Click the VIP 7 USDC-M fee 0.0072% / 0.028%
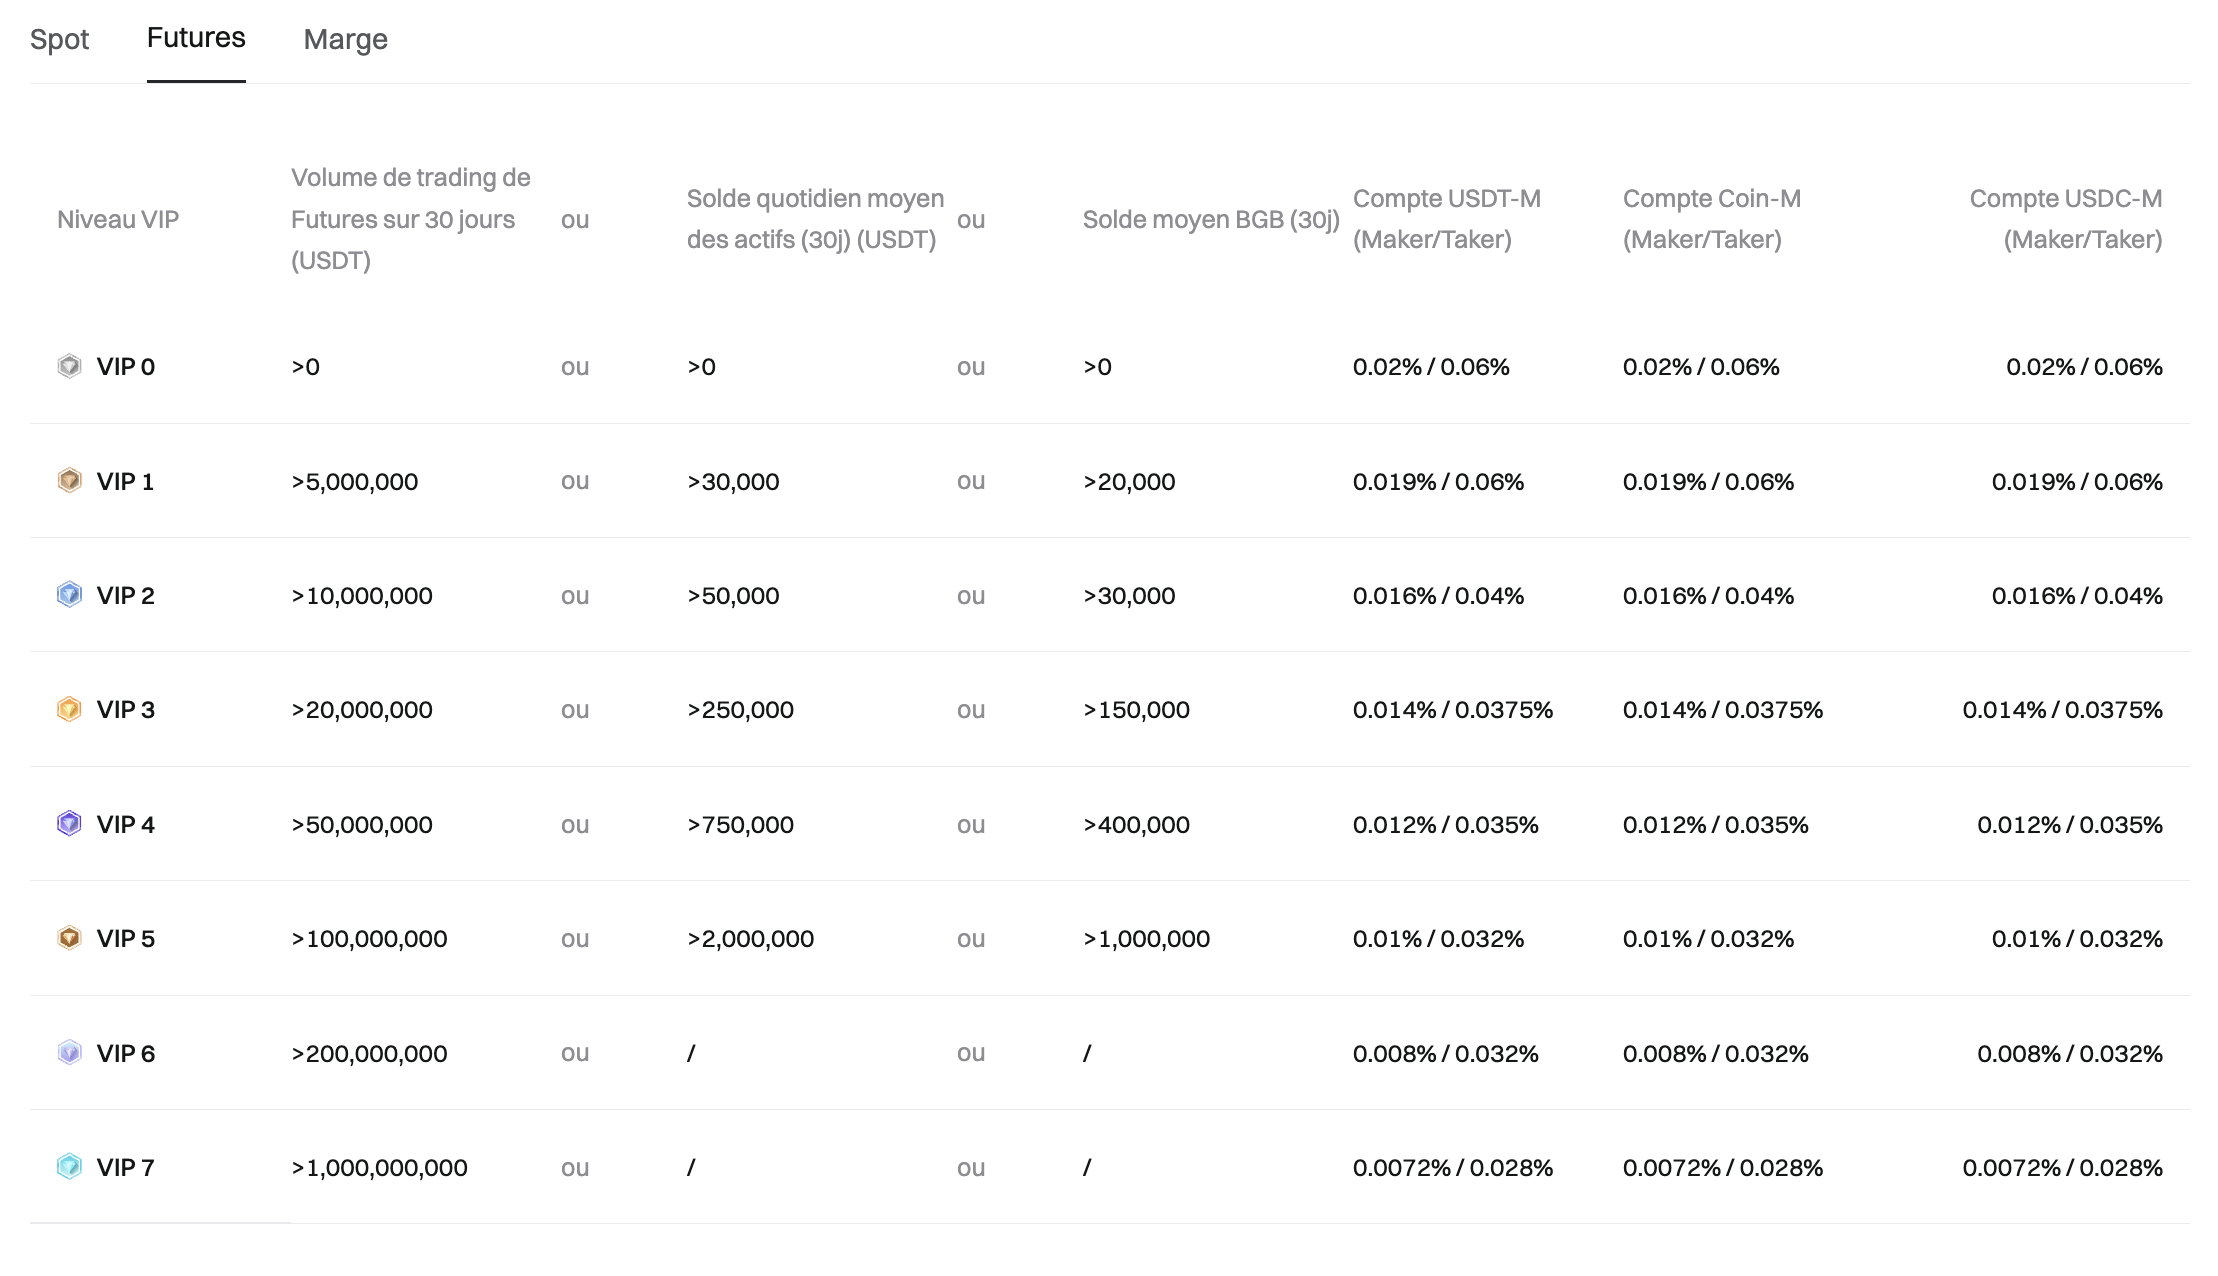The width and height of the screenshot is (2218, 1276). point(2063,1168)
